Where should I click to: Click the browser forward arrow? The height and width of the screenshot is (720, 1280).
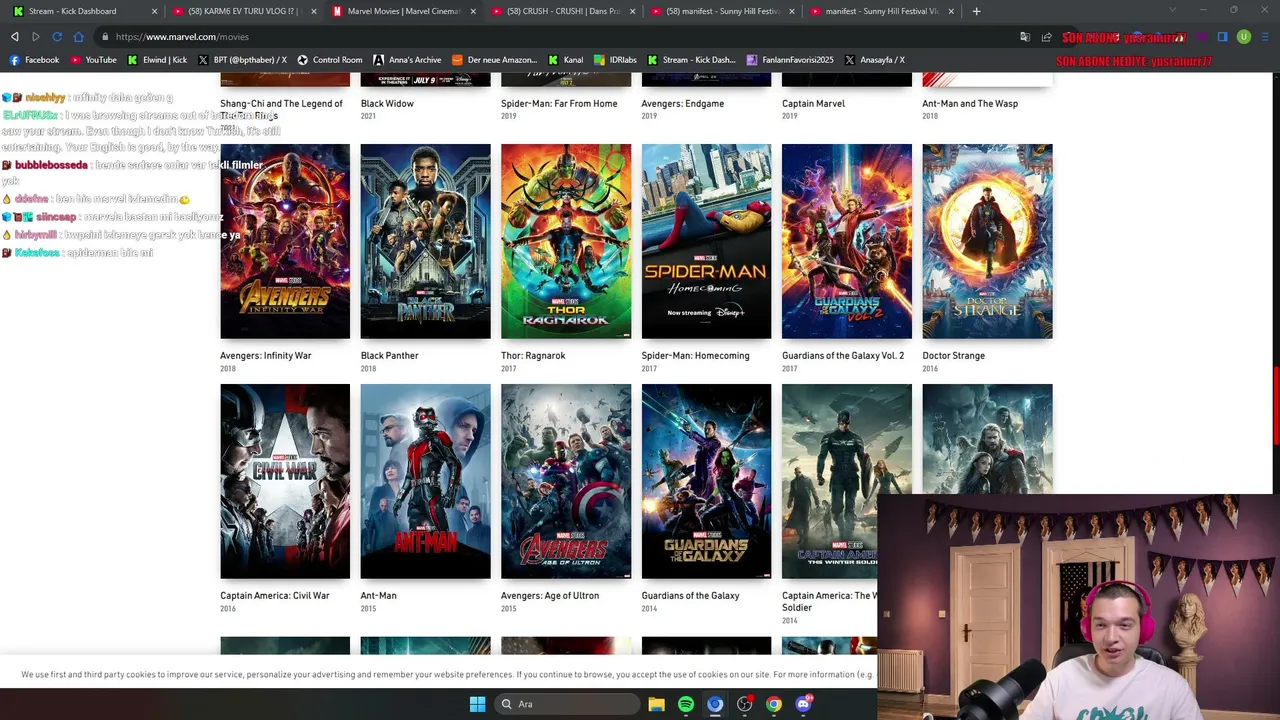tap(36, 37)
